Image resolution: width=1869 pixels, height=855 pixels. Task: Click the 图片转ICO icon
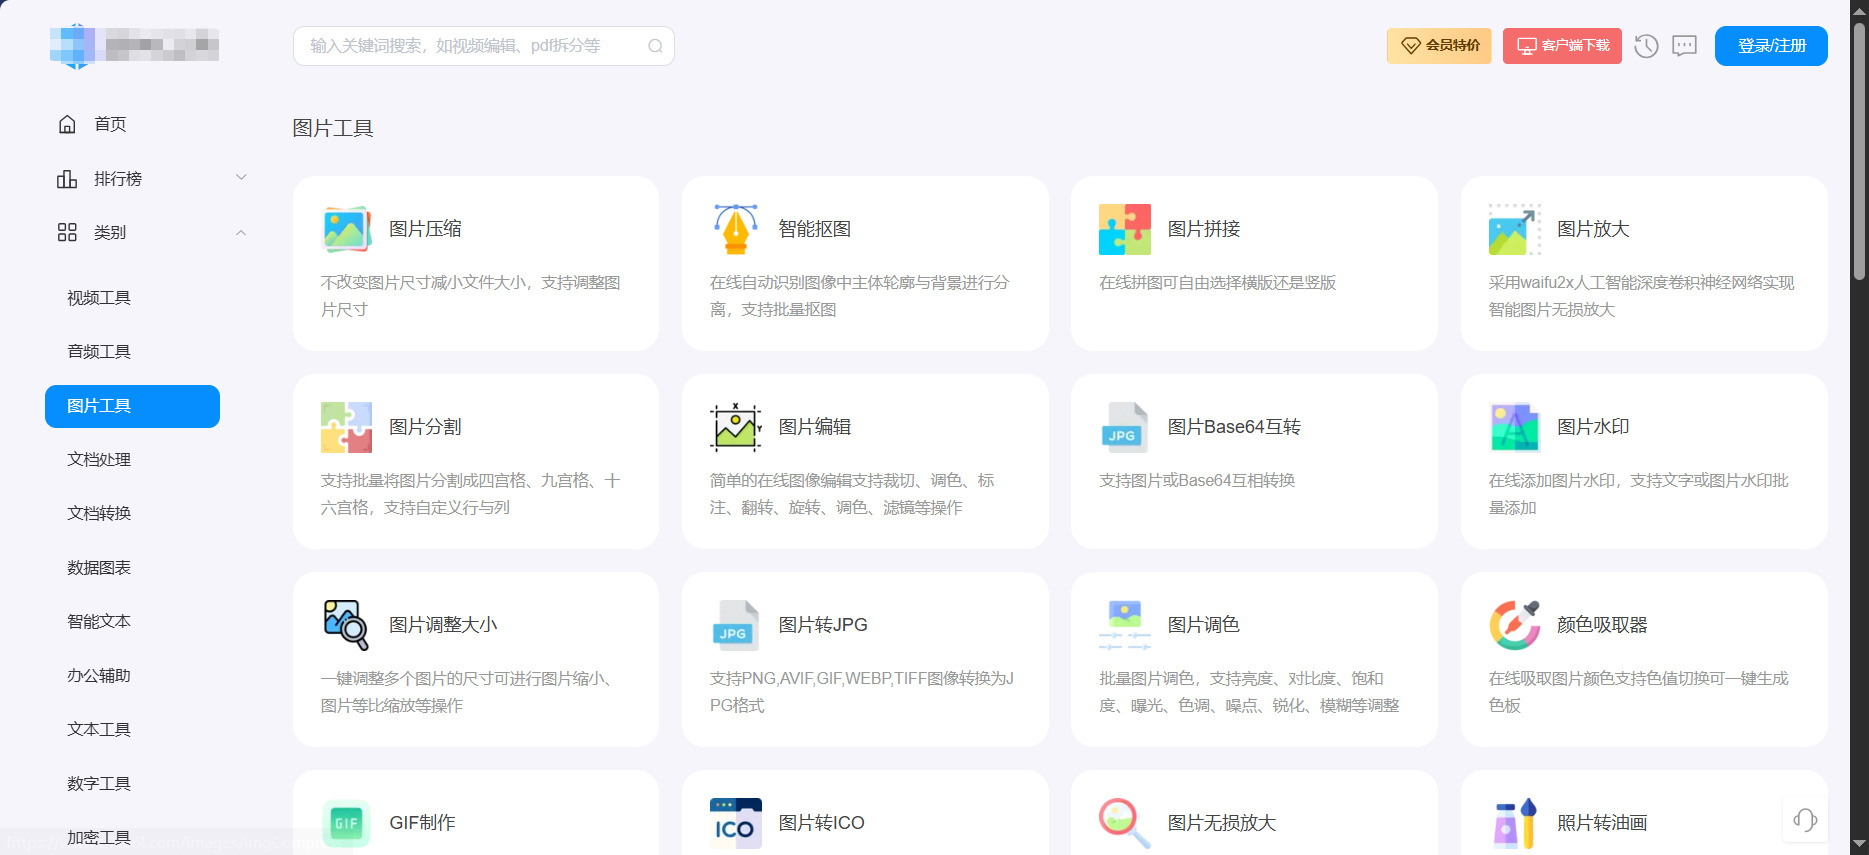736,823
